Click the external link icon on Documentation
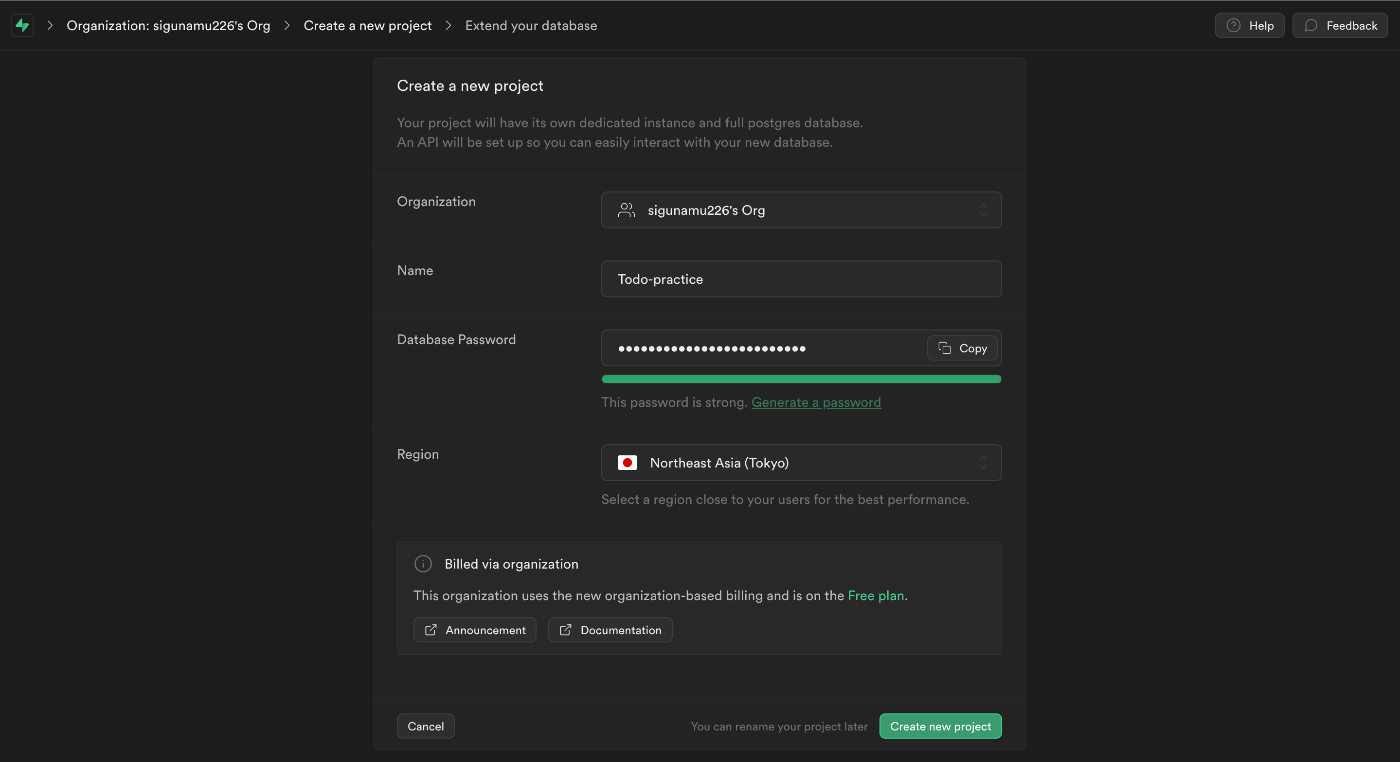The height and width of the screenshot is (762, 1400). tap(566, 630)
